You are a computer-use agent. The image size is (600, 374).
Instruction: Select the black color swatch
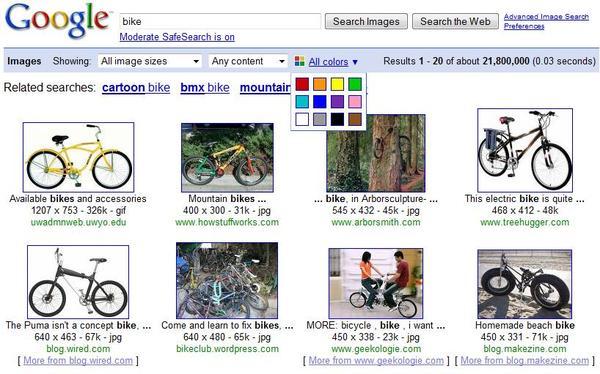point(337,119)
